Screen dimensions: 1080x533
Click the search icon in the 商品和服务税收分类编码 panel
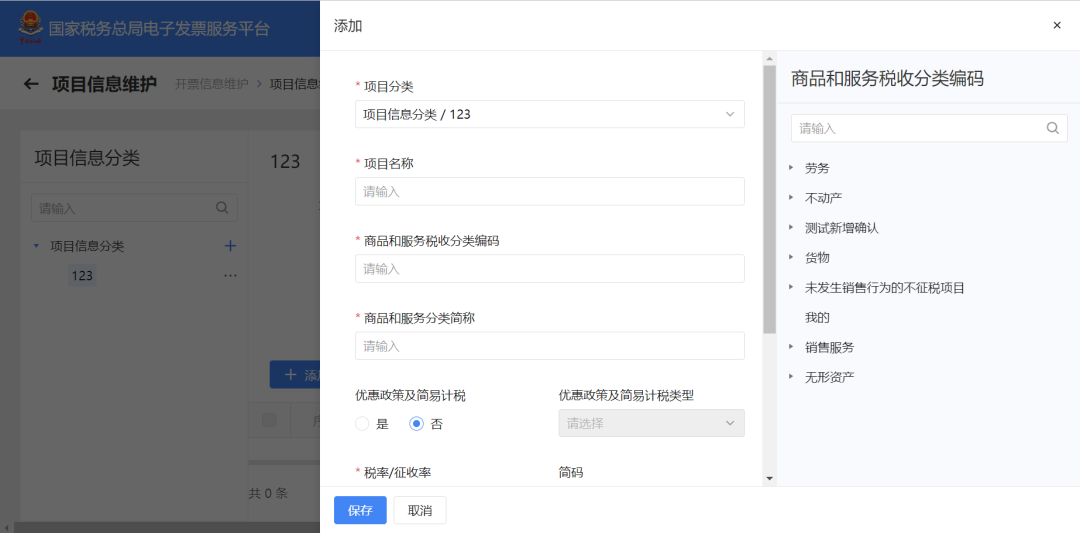click(x=1052, y=128)
